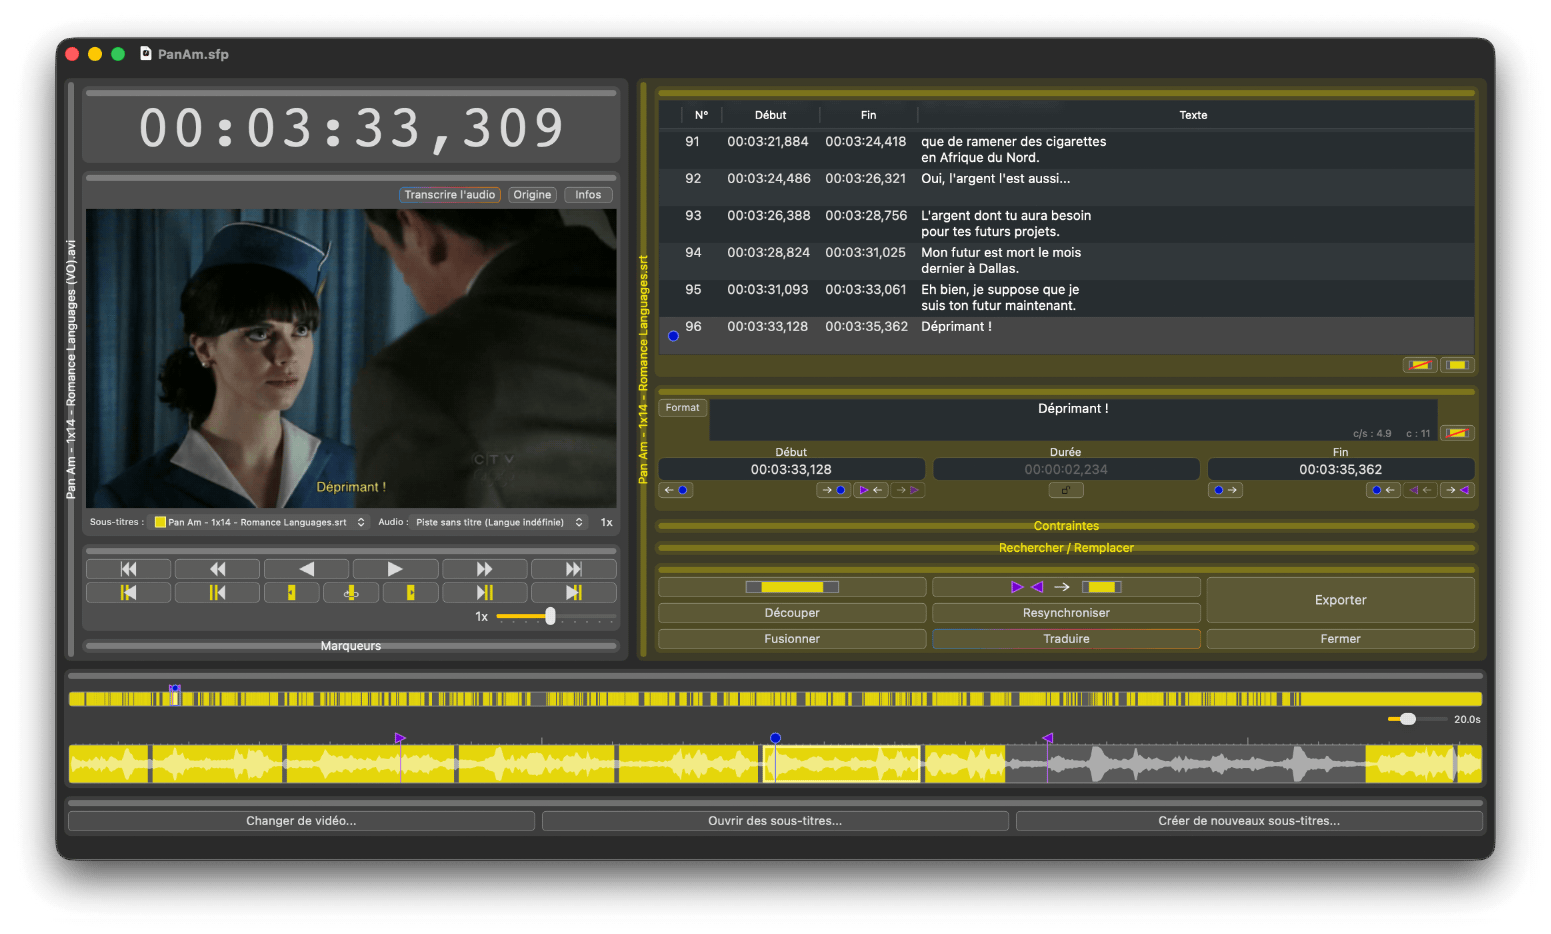Click the add-subtitle yellow bar button above Découper

pyautogui.click(x=792, y=587)
